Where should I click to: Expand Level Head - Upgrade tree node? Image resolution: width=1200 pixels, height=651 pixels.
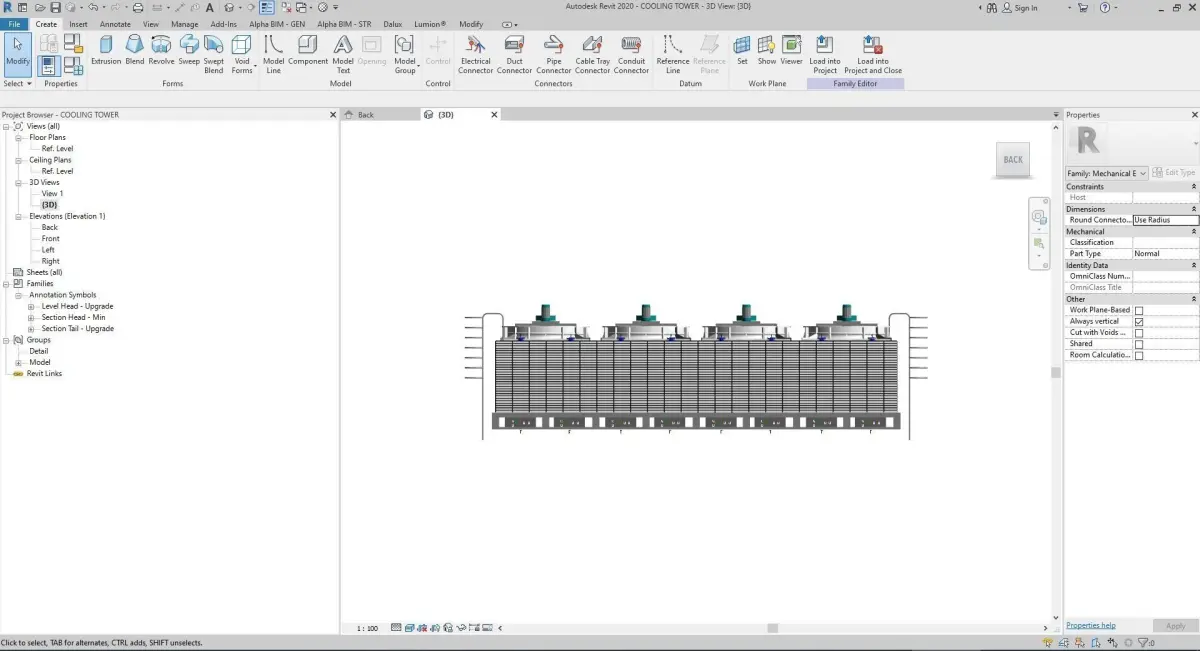(x=32, y=306)
